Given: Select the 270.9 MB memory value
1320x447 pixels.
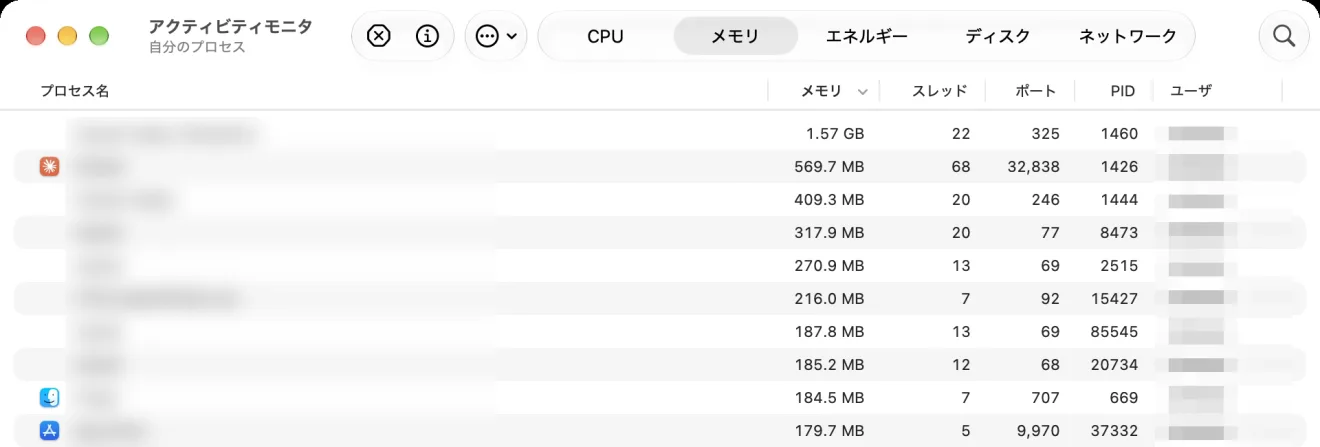Looking at the screenshot, I should click(827, 265).
